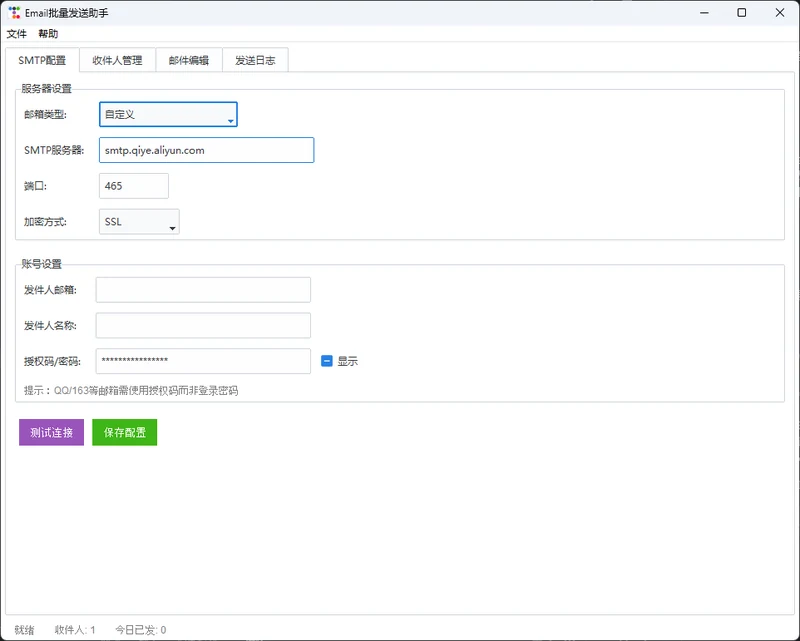Click the 账号设置 group title
The height and width of the screenshot is (641, 800).
click(41, 264)
